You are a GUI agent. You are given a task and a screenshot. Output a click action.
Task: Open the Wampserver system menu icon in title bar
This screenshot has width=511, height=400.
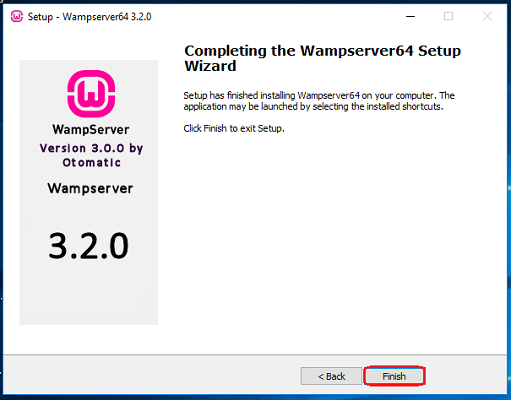pyautogui.click(x=17, y=16)
